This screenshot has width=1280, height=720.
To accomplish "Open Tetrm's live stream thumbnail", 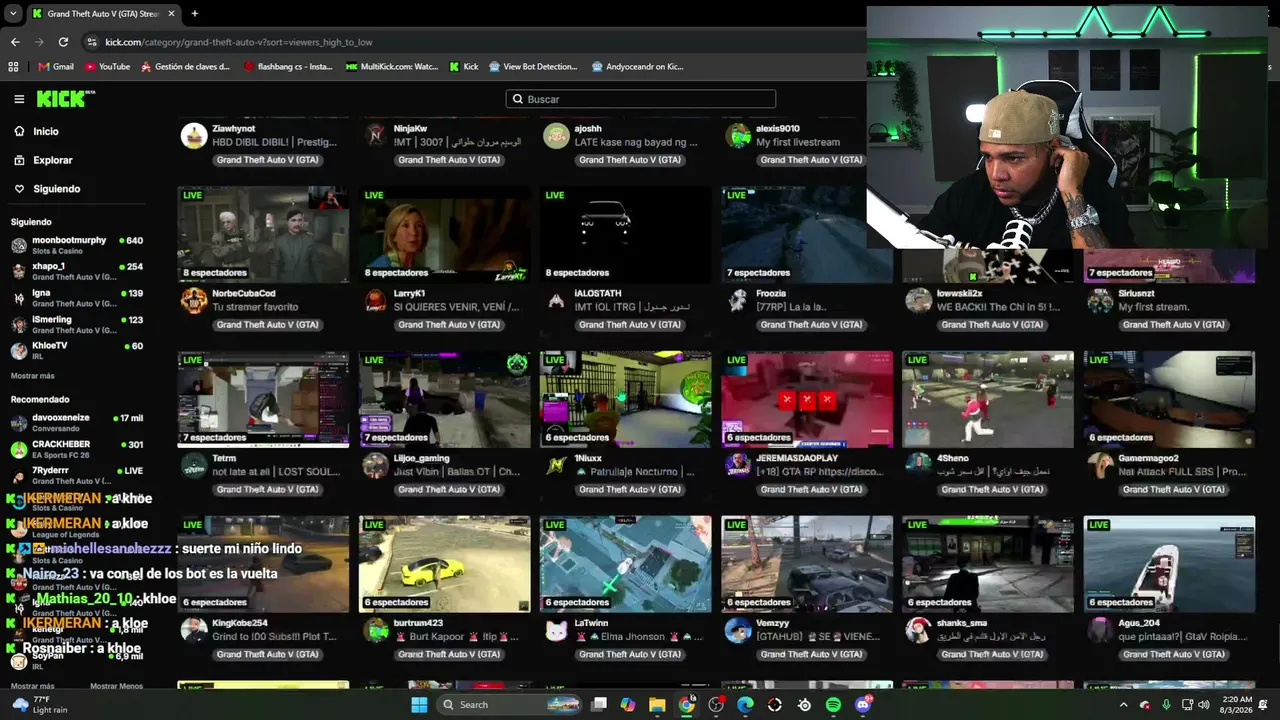I will tap(263, 399).
